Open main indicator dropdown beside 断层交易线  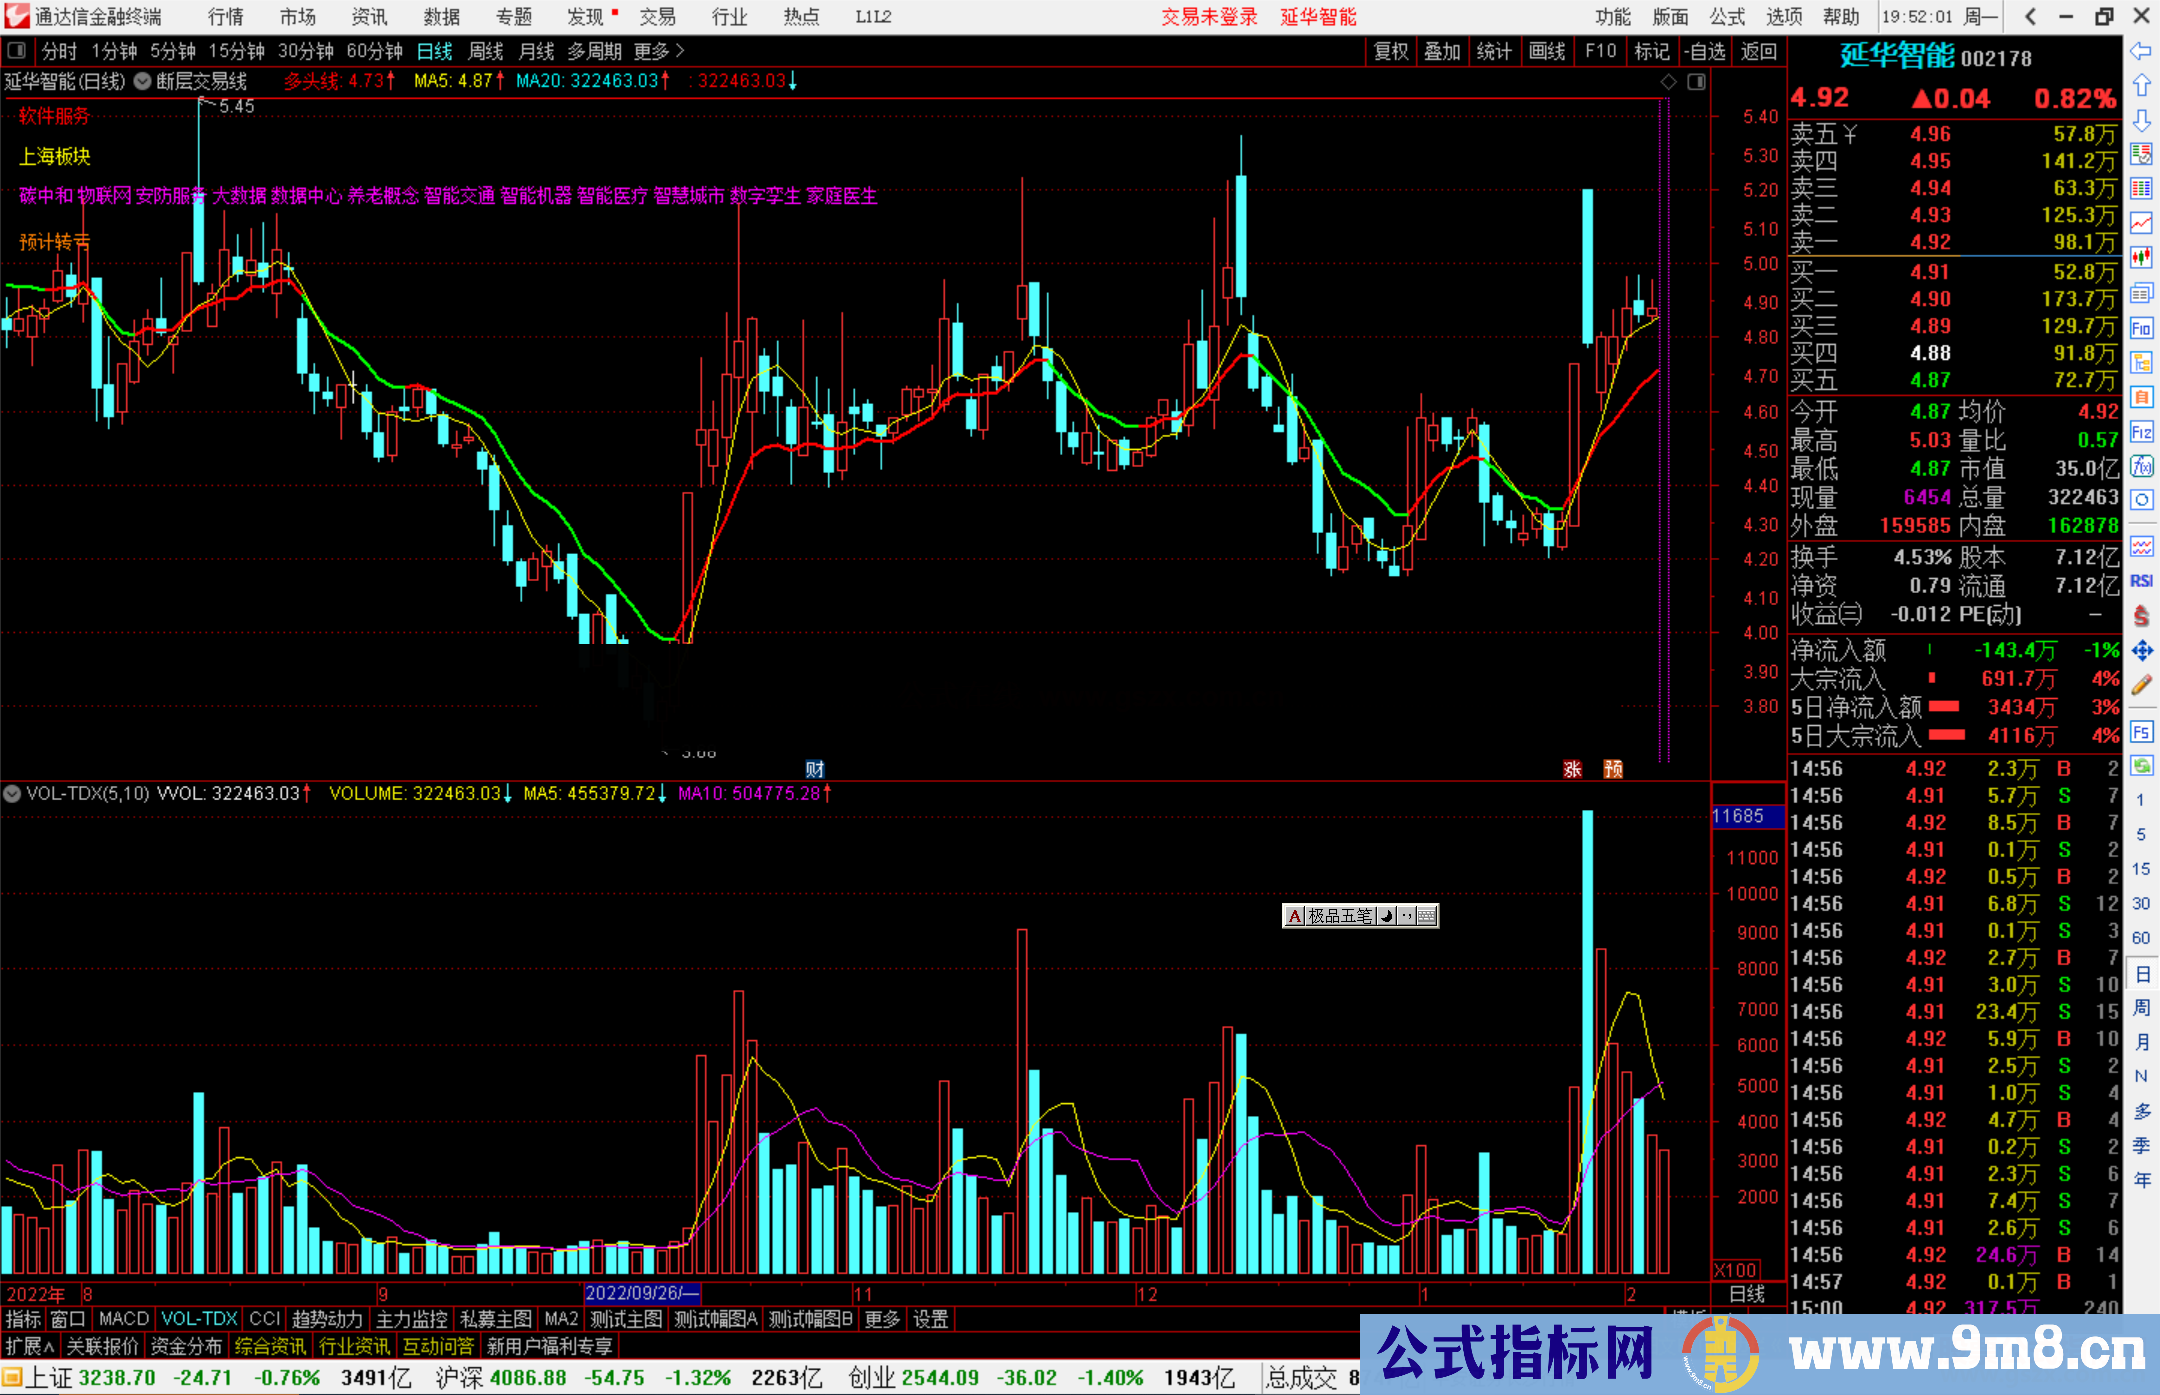(142, 82)
